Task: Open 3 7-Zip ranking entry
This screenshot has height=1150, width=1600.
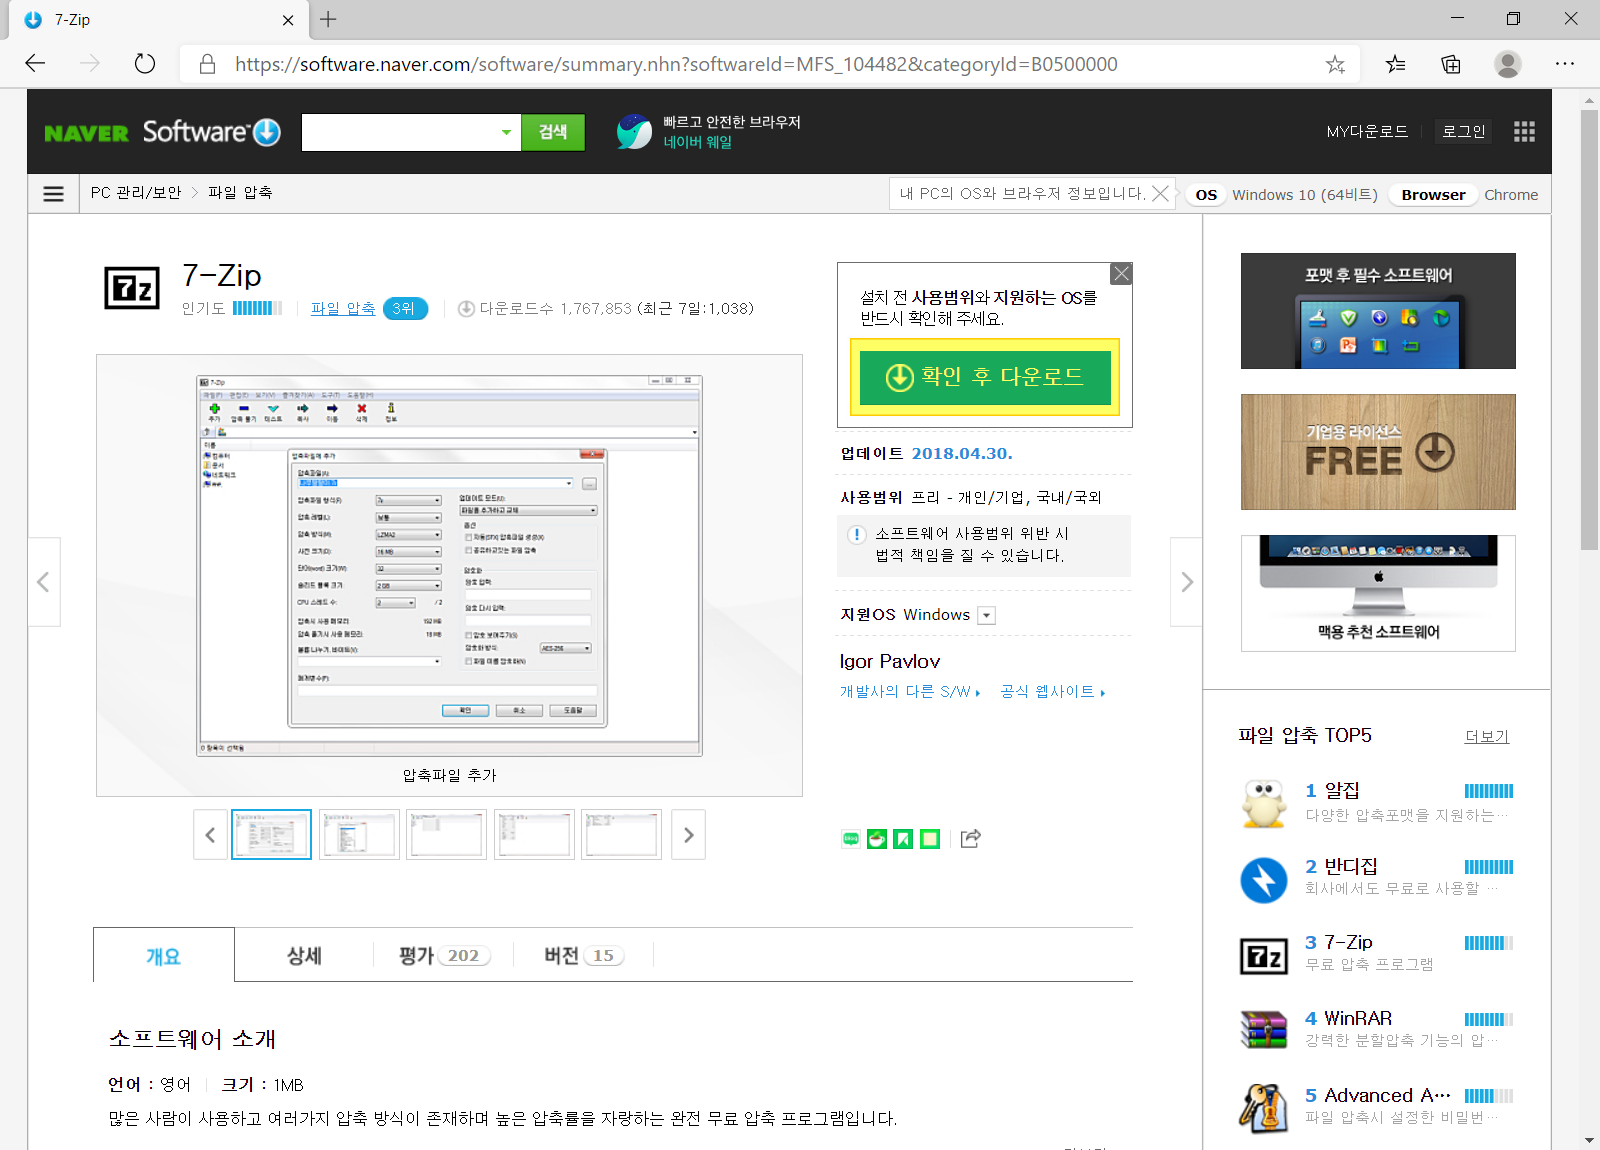Action: [1376, 955]
